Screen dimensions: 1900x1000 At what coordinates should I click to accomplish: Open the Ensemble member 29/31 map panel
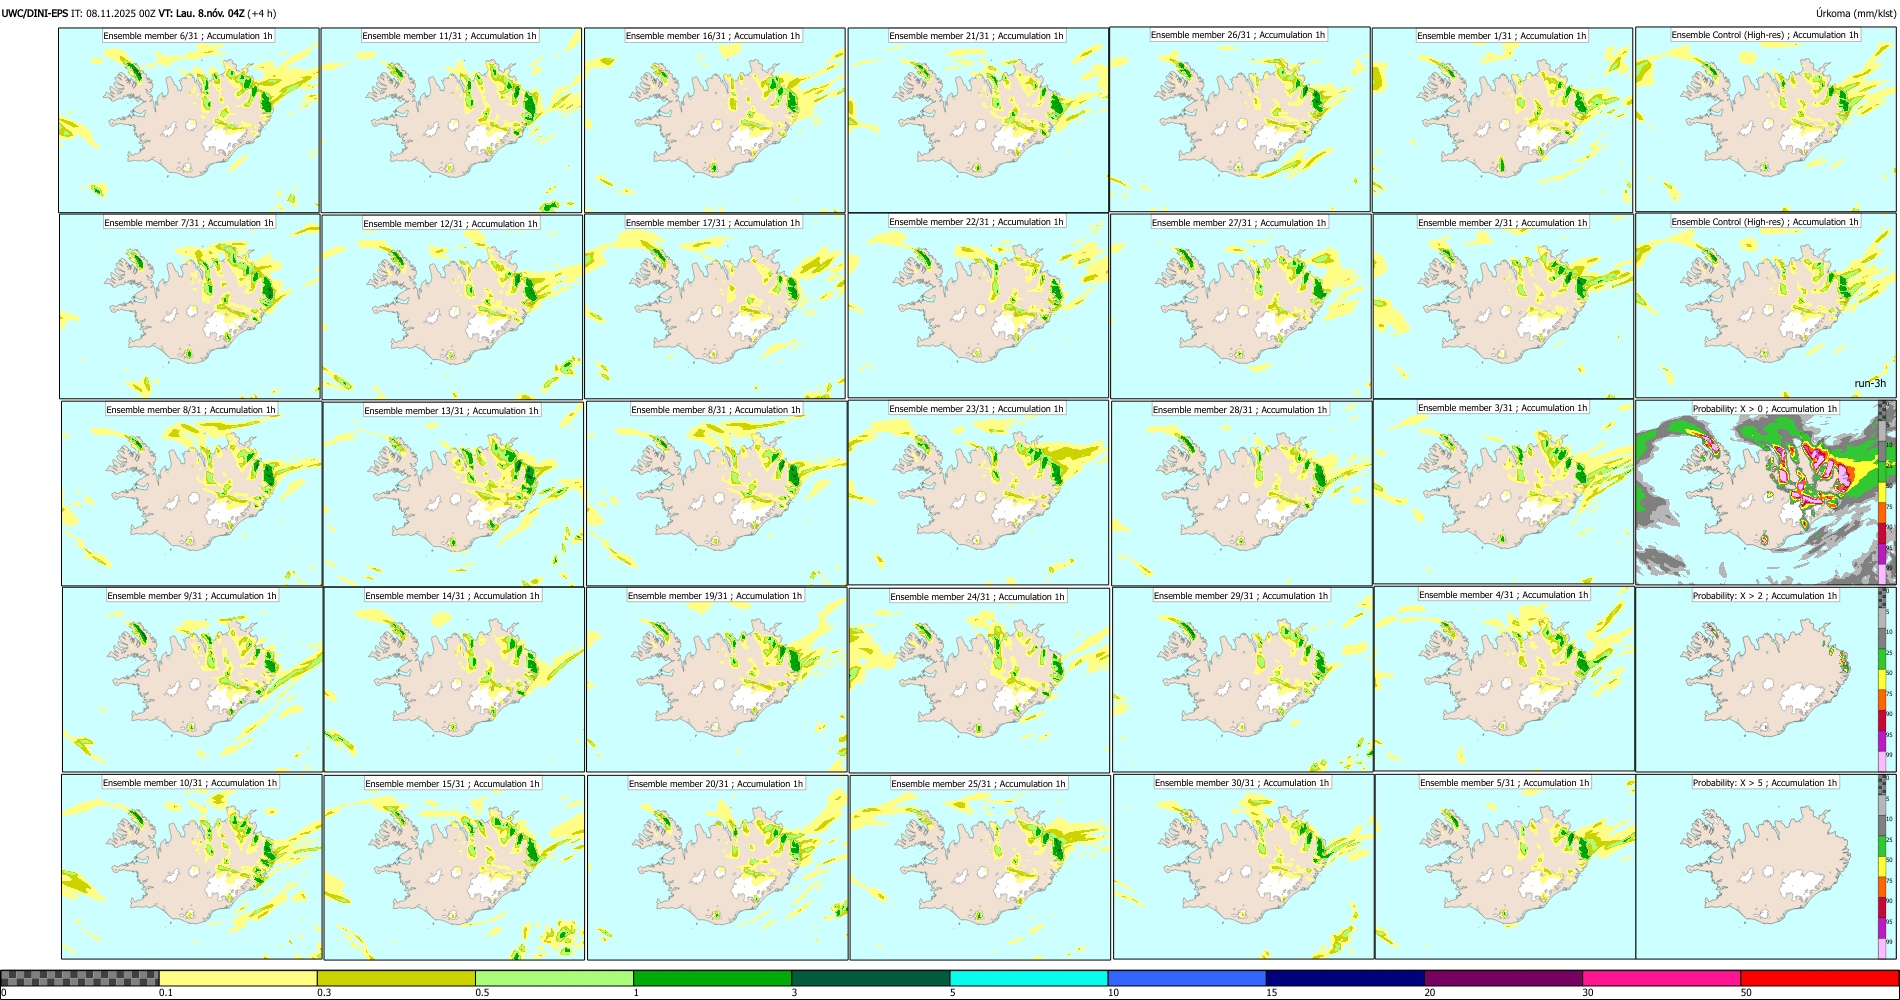pos(1242,680)
